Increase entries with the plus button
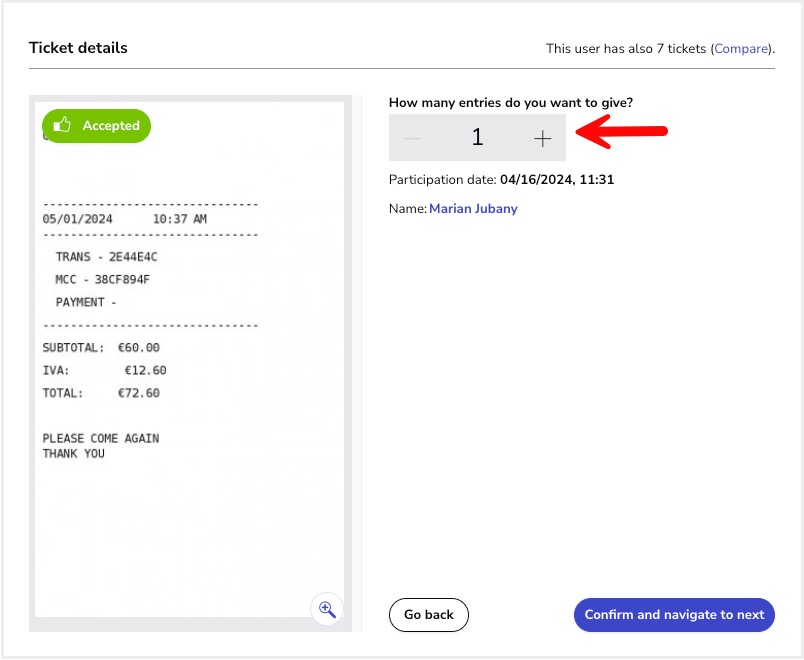Viewport: 804px width, 660px height. [542, 138]
